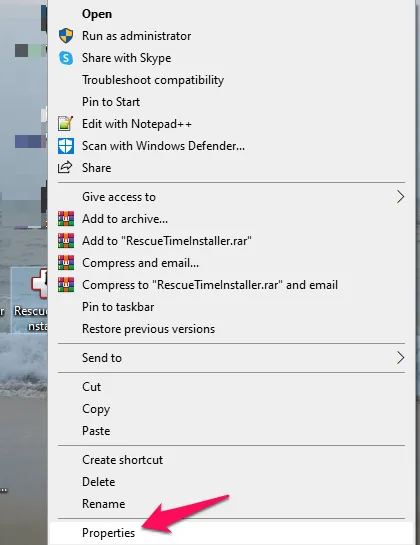Open the Send to entry
Viewport: 420px width, 545px height.
(x=231, y=358)
